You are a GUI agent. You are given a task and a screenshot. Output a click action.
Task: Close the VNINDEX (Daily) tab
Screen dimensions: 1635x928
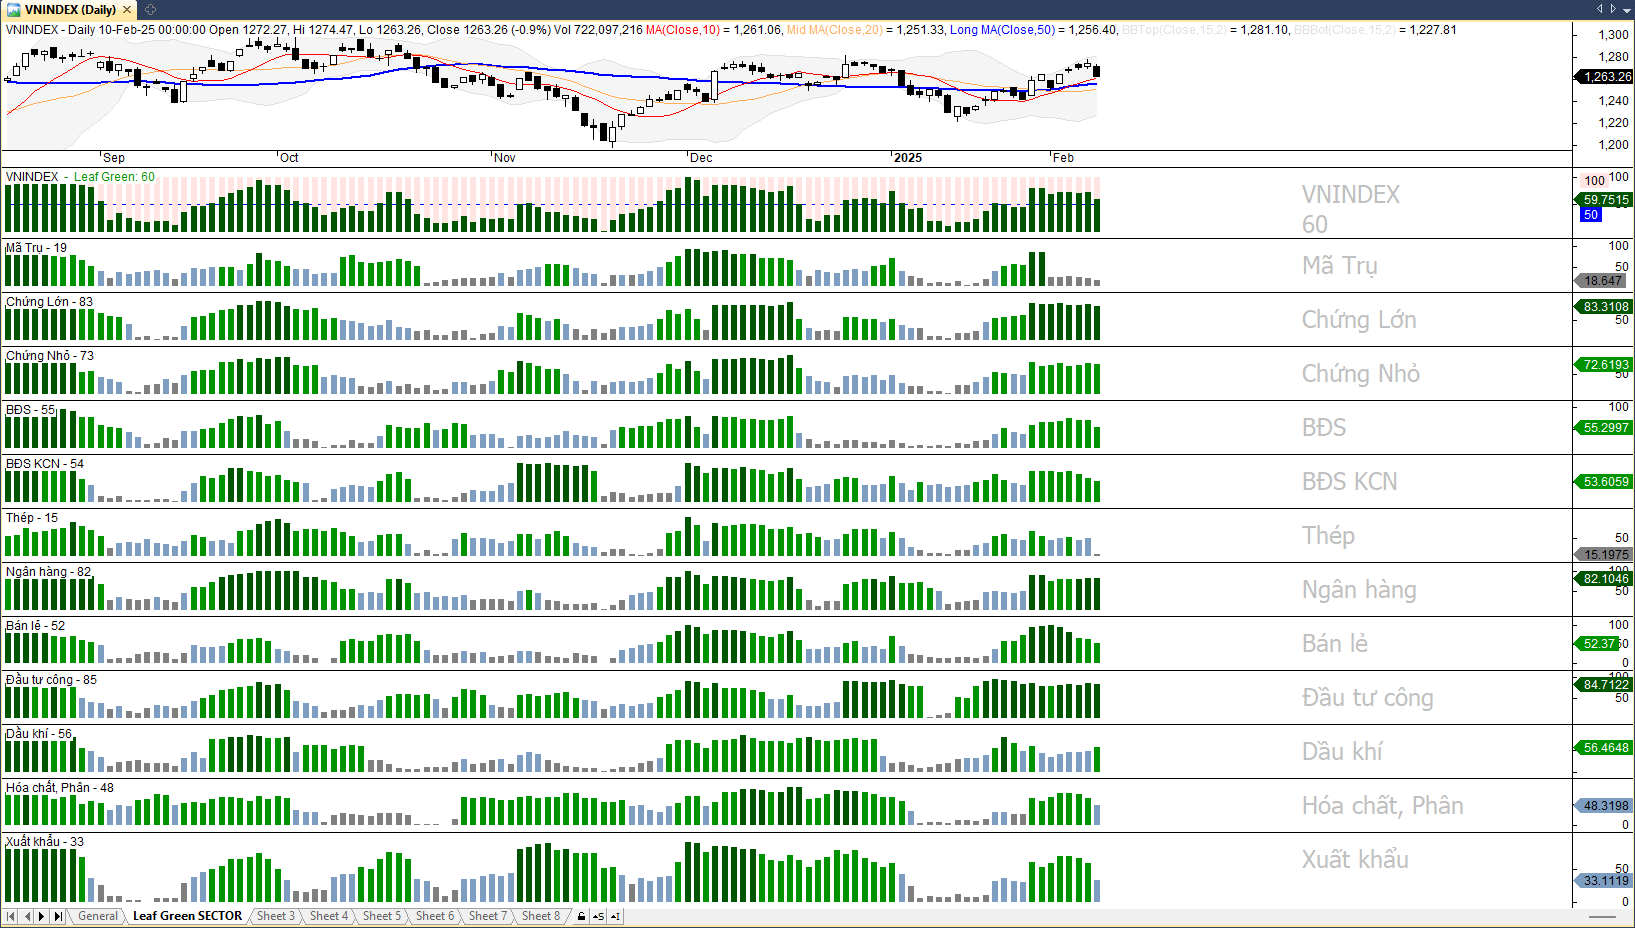tap(127, 9)
